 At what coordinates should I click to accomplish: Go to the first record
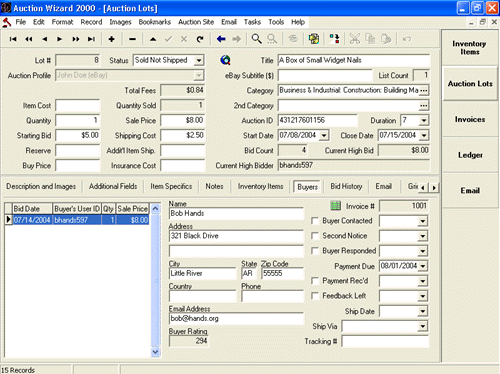pos(13,39)
